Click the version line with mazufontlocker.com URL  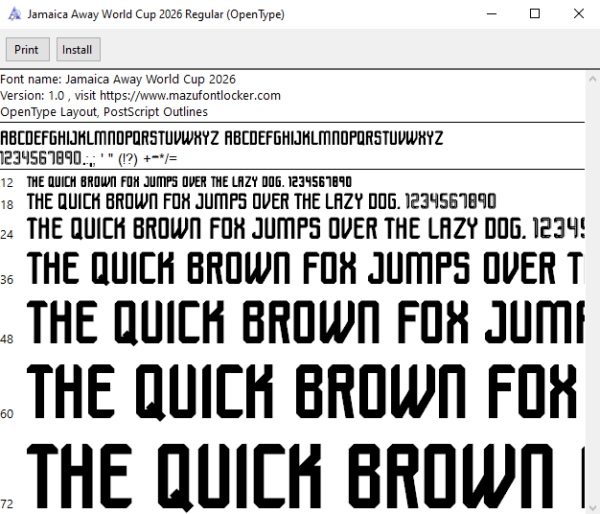(x=140, y=96)
